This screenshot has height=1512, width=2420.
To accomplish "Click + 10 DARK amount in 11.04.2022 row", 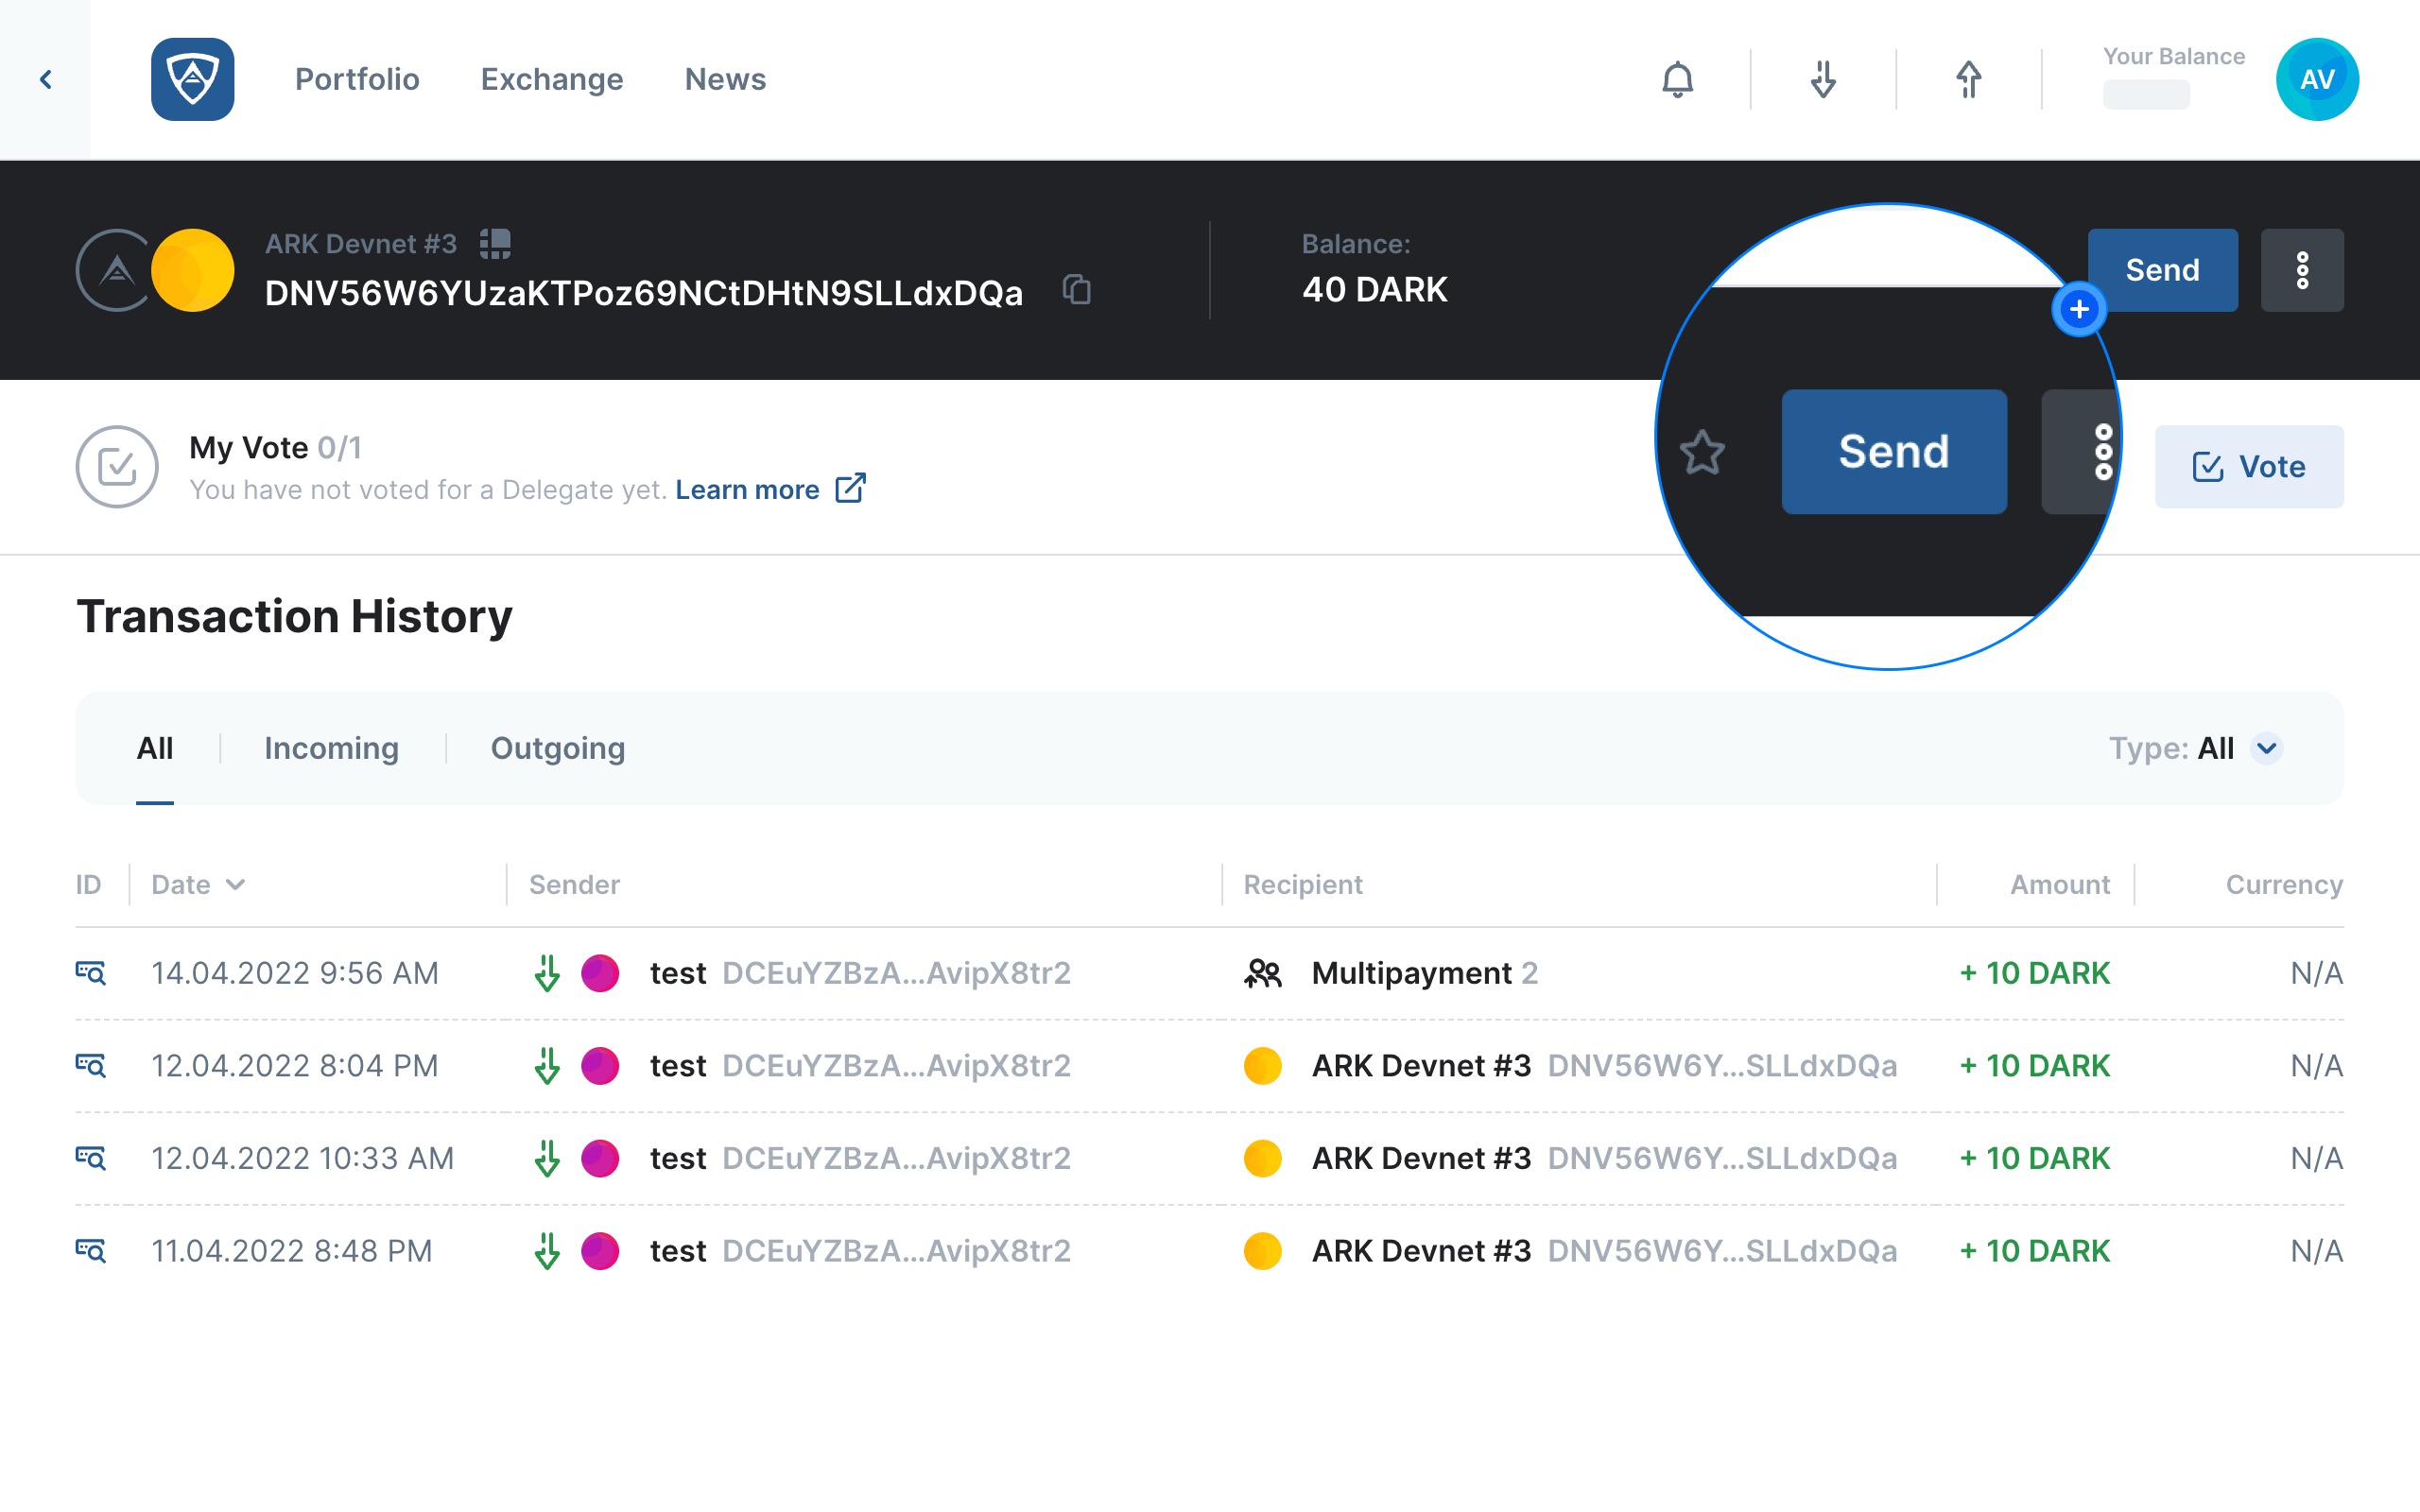I will [x=2034, y=1251].
